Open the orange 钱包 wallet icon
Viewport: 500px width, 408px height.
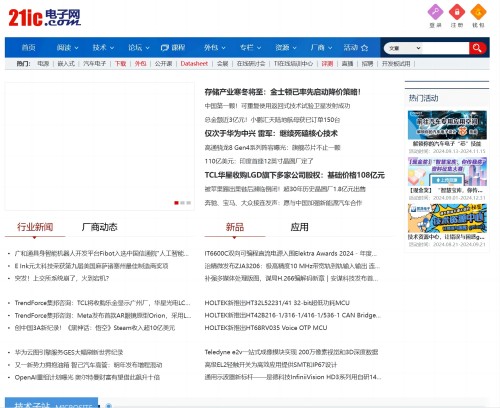tap(478, 12)
